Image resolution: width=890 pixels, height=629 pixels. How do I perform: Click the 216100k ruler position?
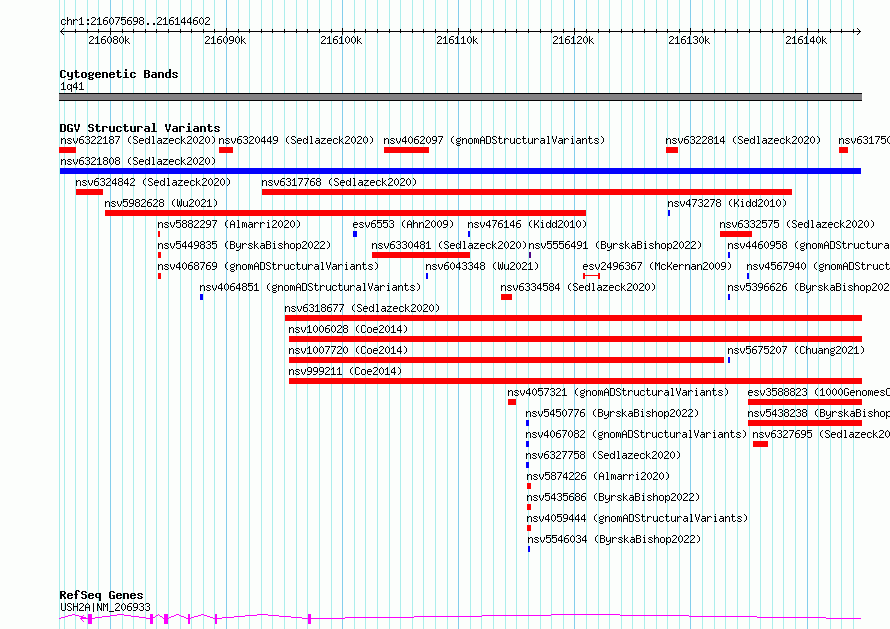[x=341, y=41]
